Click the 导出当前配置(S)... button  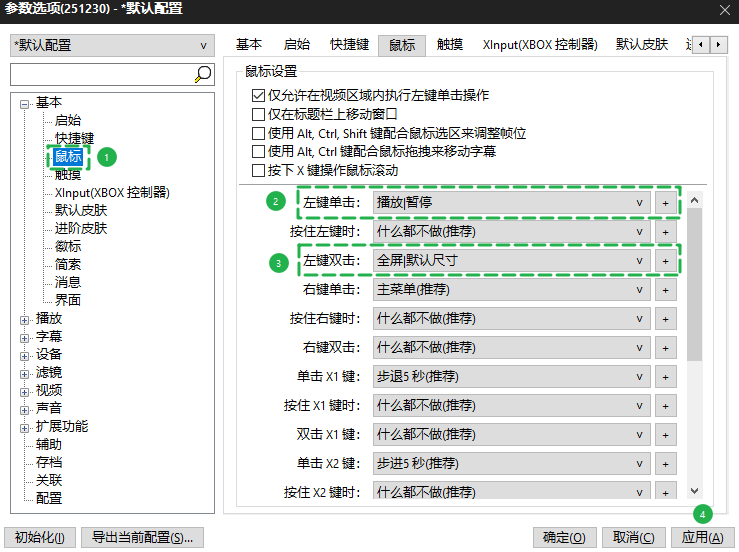[142, 537]
